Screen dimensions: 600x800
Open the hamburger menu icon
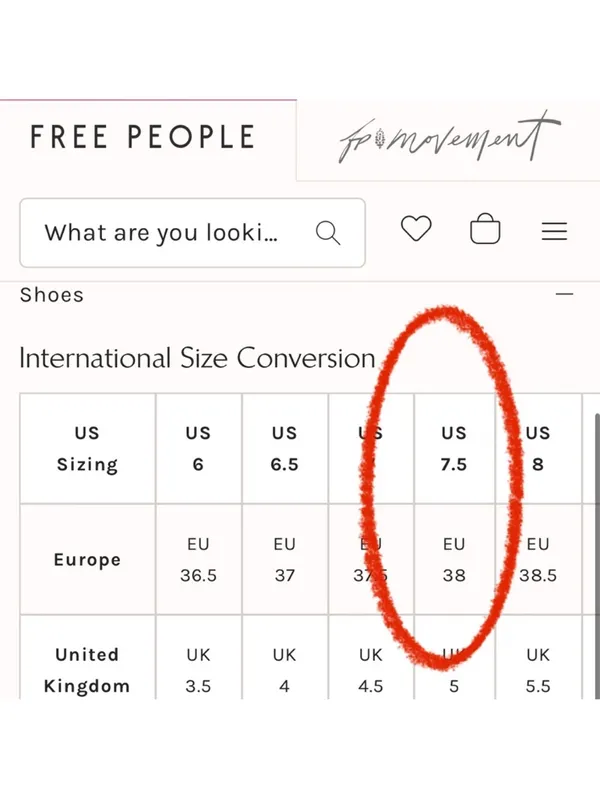pos(554,232)
